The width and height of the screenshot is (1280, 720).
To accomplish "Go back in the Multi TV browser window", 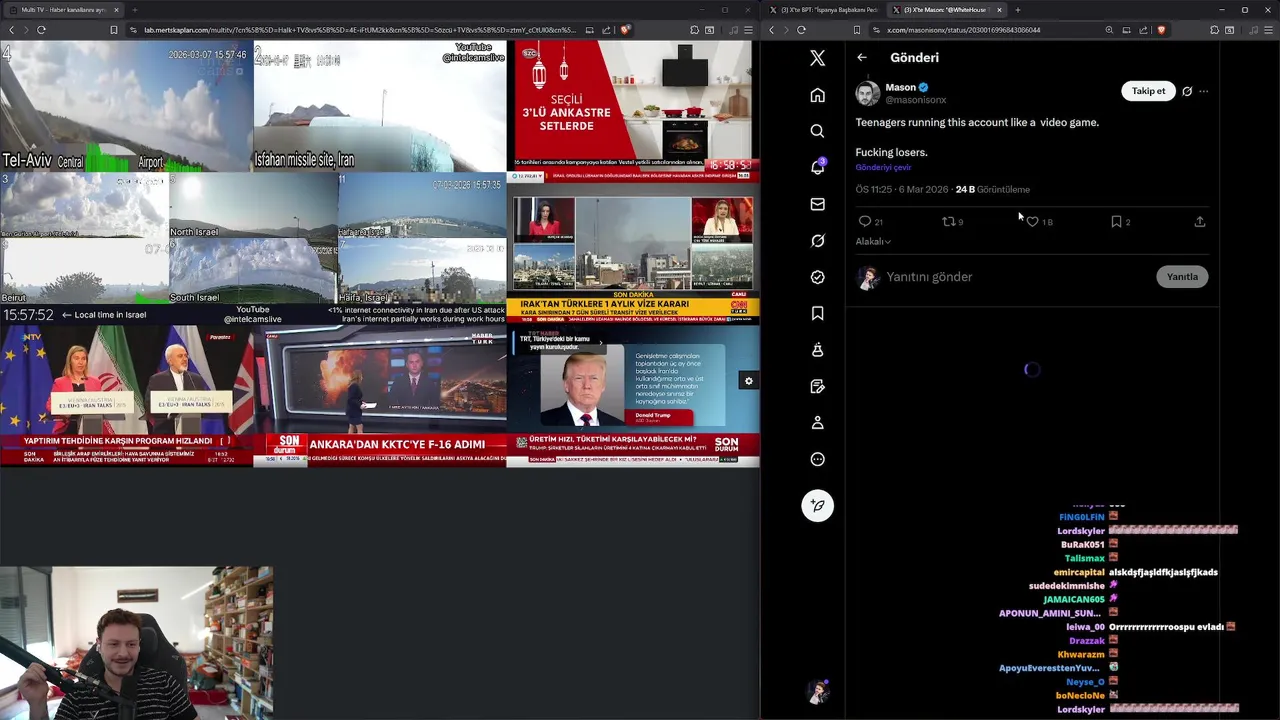I will coord(11,30).
